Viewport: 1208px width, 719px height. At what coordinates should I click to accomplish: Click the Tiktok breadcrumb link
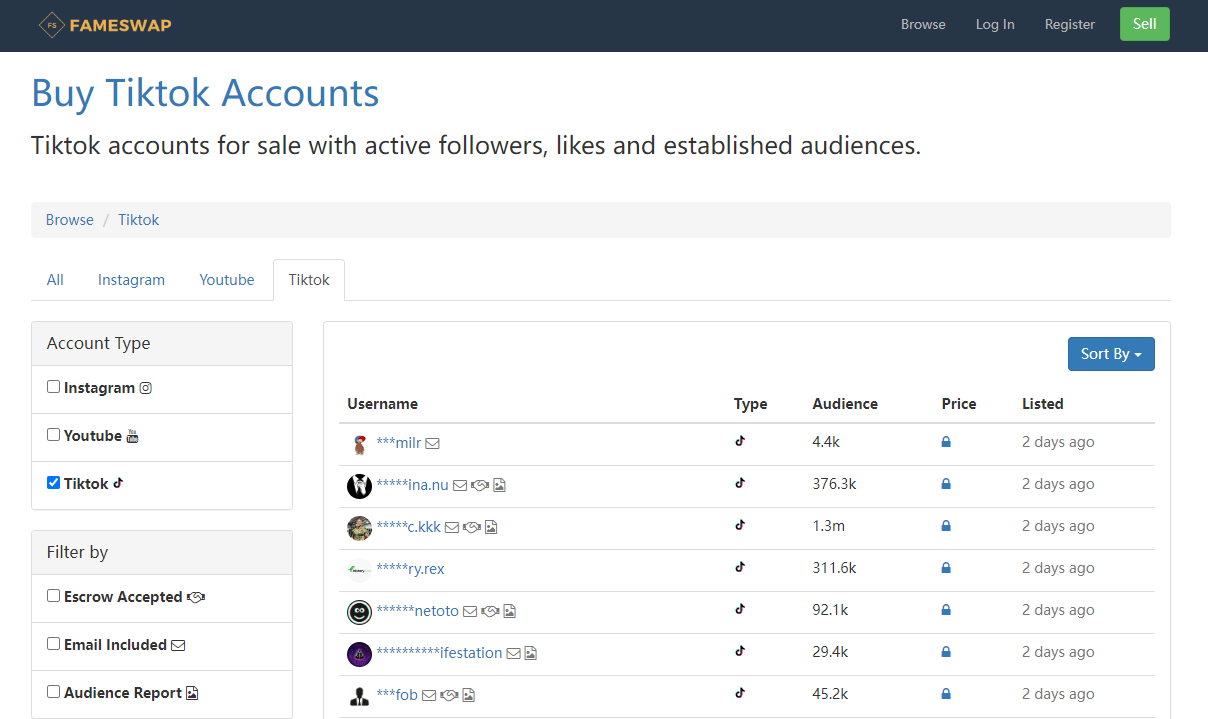pyautogui.click(x=139, y=220)
